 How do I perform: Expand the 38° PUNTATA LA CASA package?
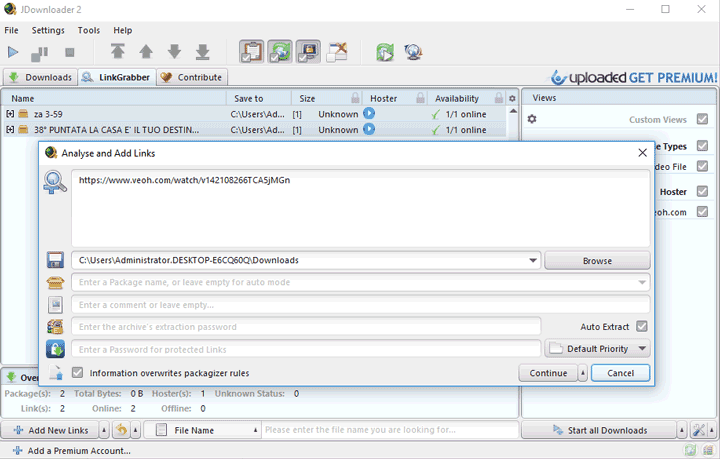pos(10,129)
